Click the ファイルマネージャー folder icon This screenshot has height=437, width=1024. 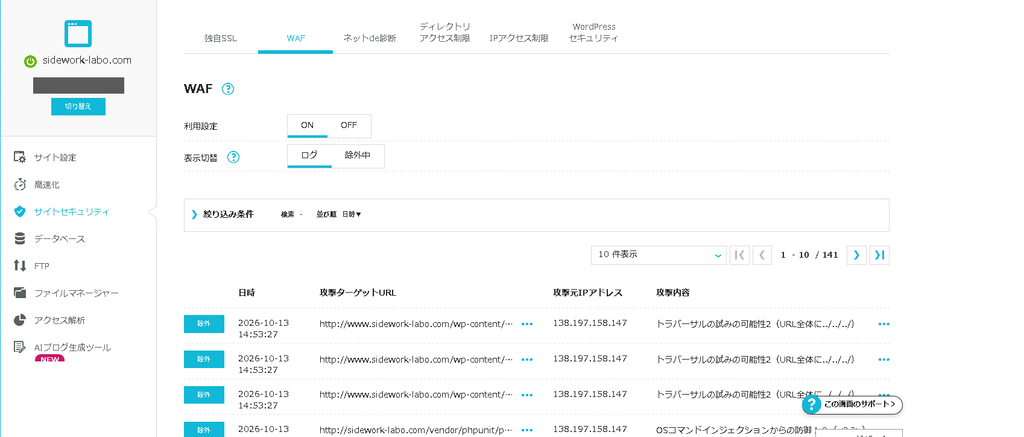(20, 293)
